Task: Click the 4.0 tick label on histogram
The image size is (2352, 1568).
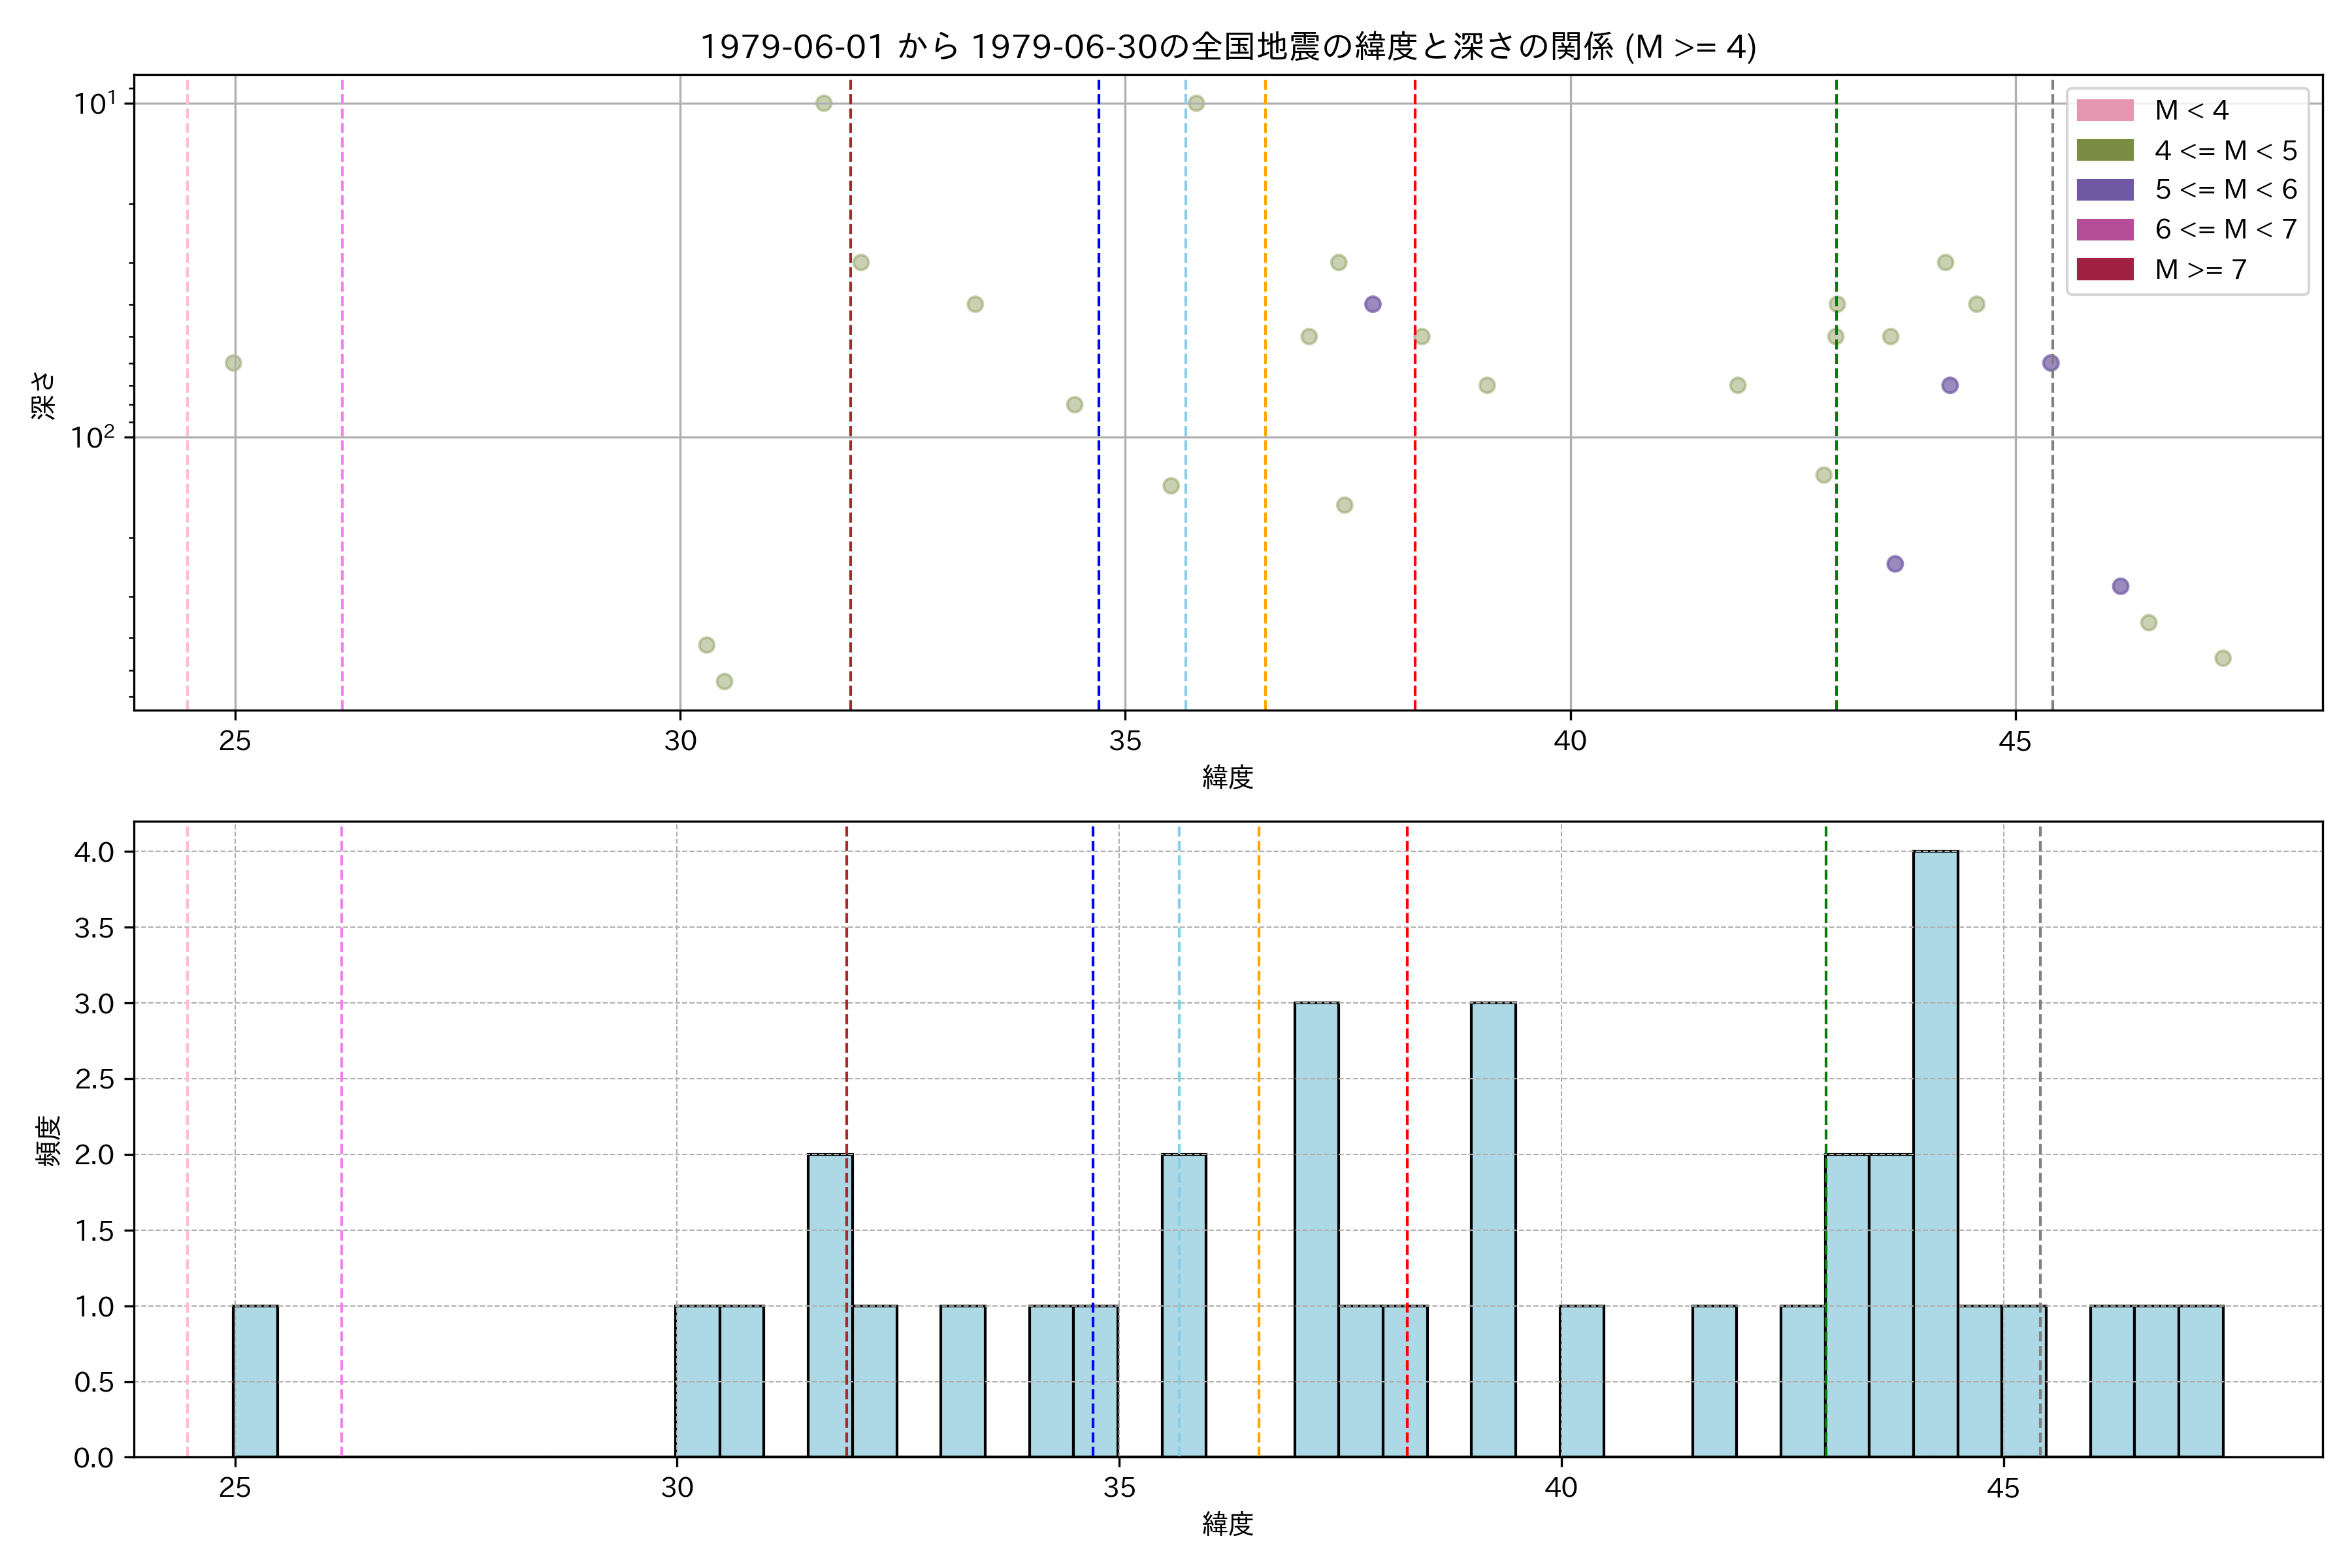Action: (x=94, y=852)
